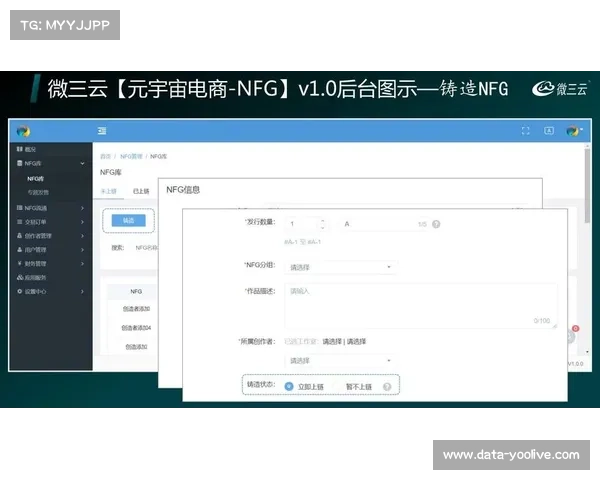Expand the 设置中心 sidebar chevron
600x480 pixels.
[82, 292]
